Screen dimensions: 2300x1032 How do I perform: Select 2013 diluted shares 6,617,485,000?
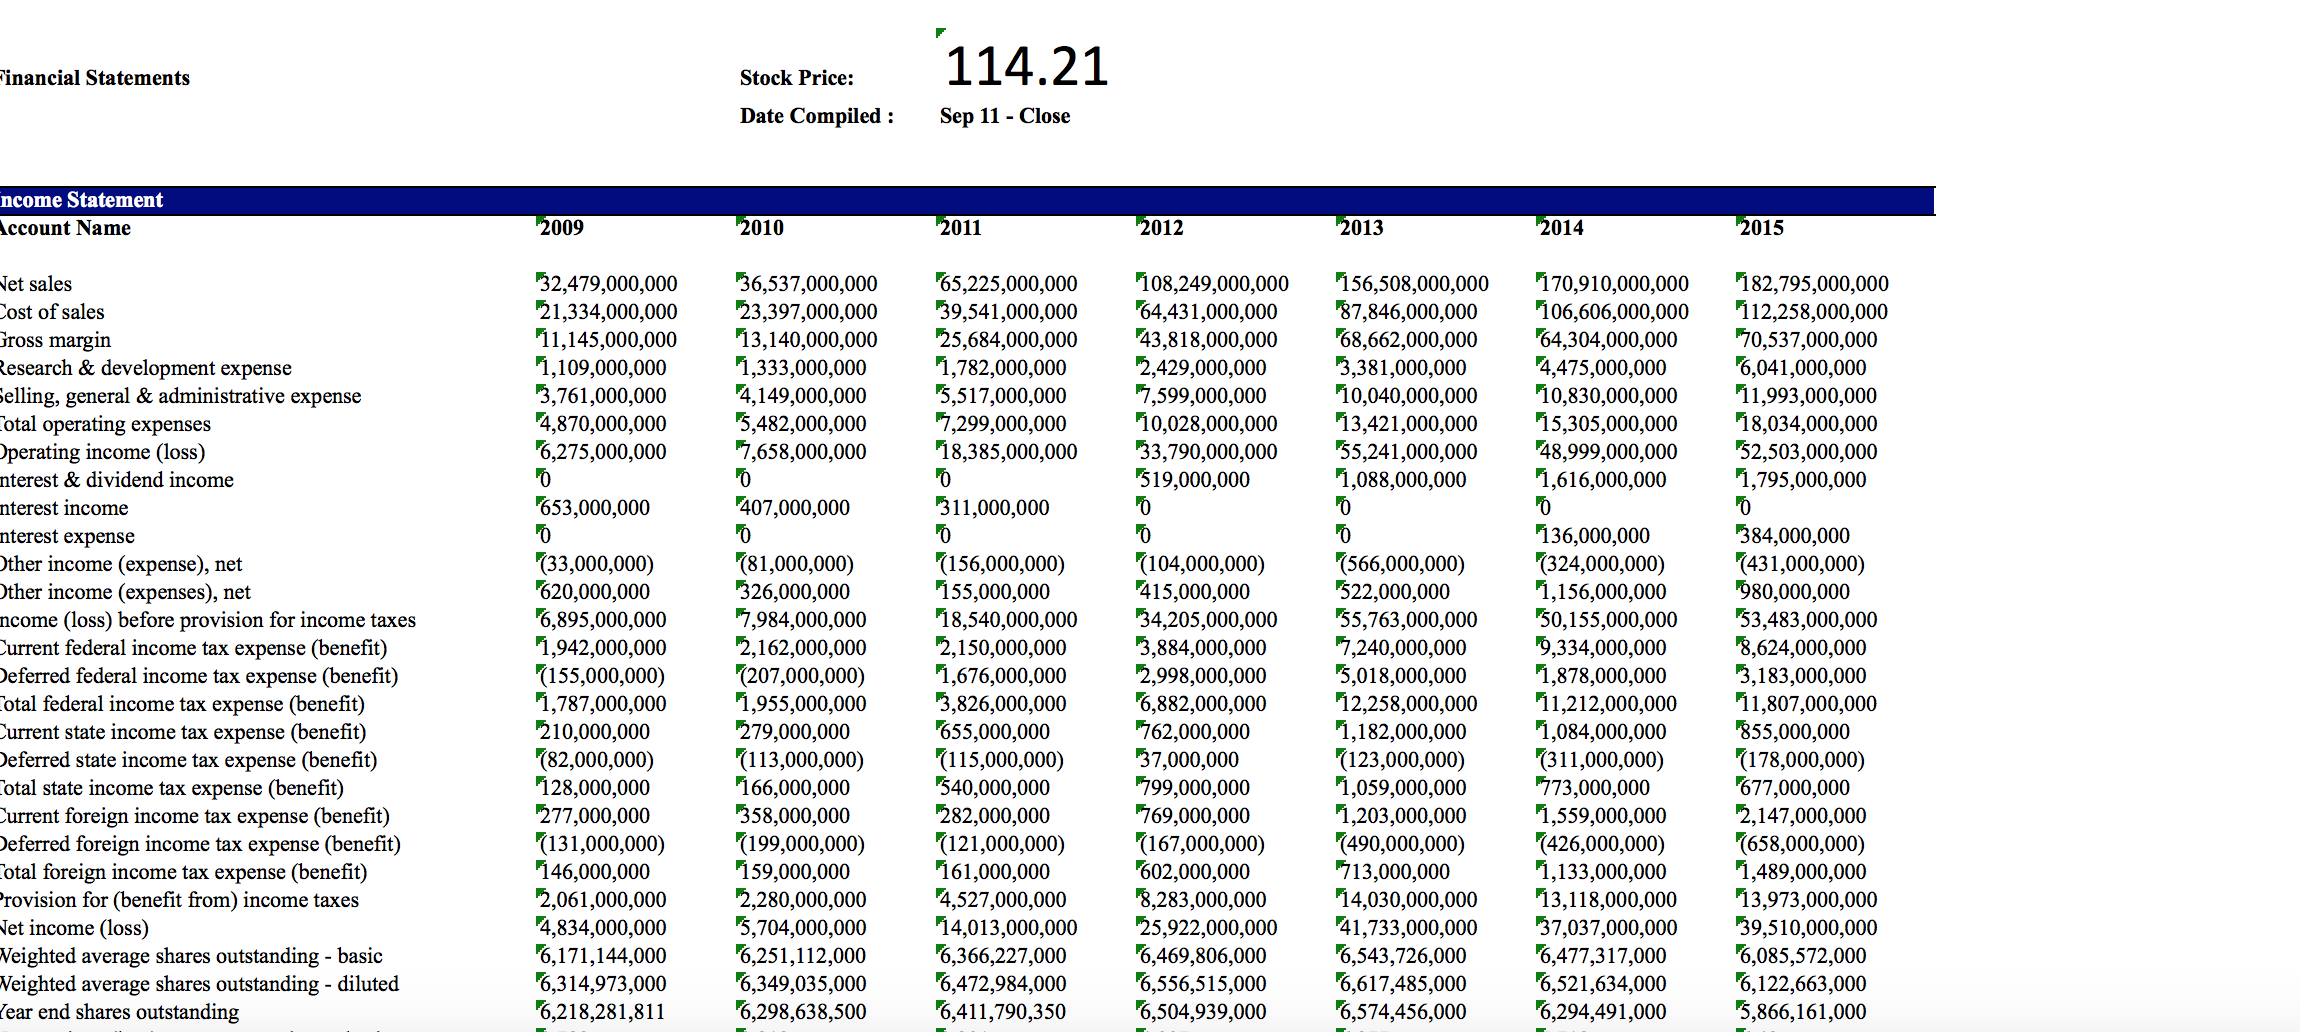point(1403,984)
